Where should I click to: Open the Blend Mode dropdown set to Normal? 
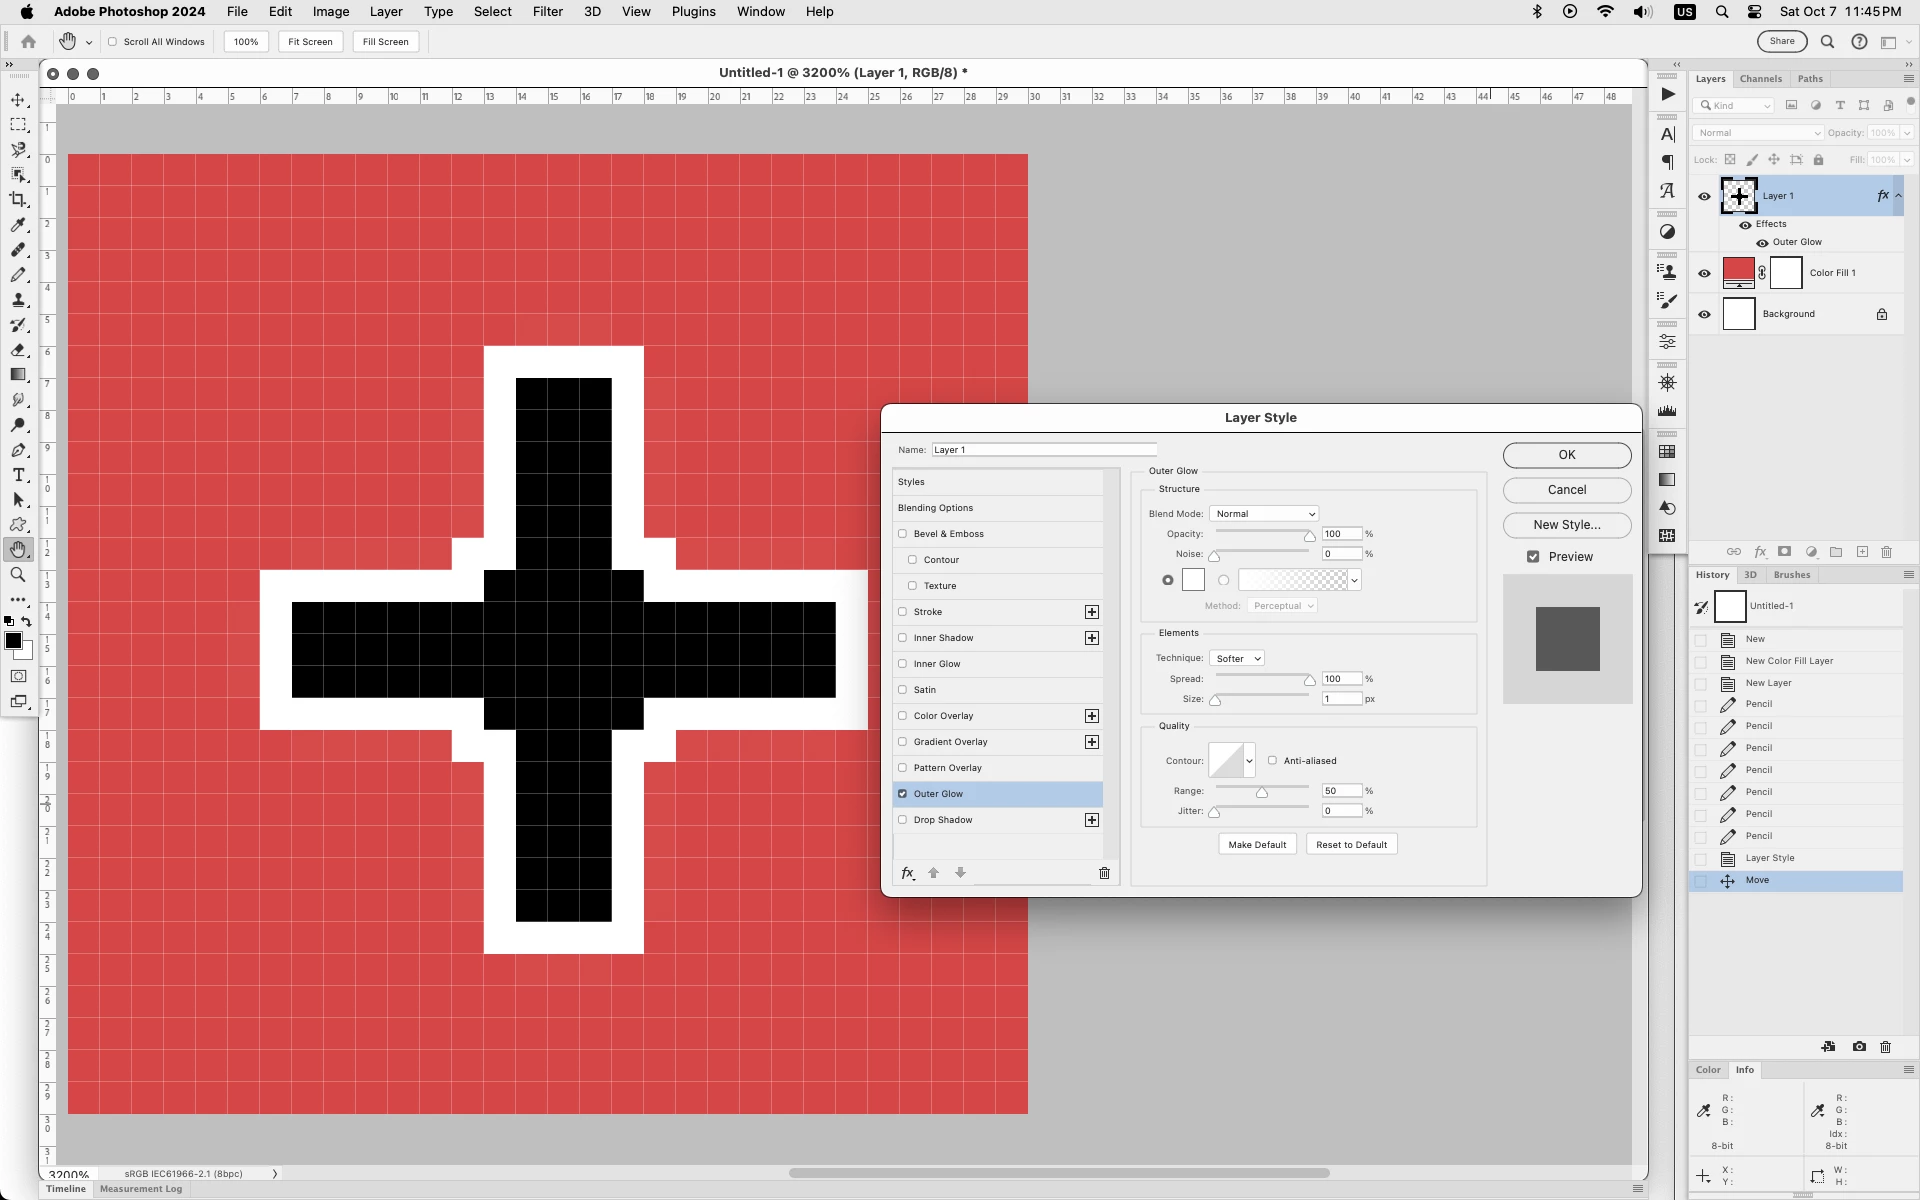click(1264, 514)
